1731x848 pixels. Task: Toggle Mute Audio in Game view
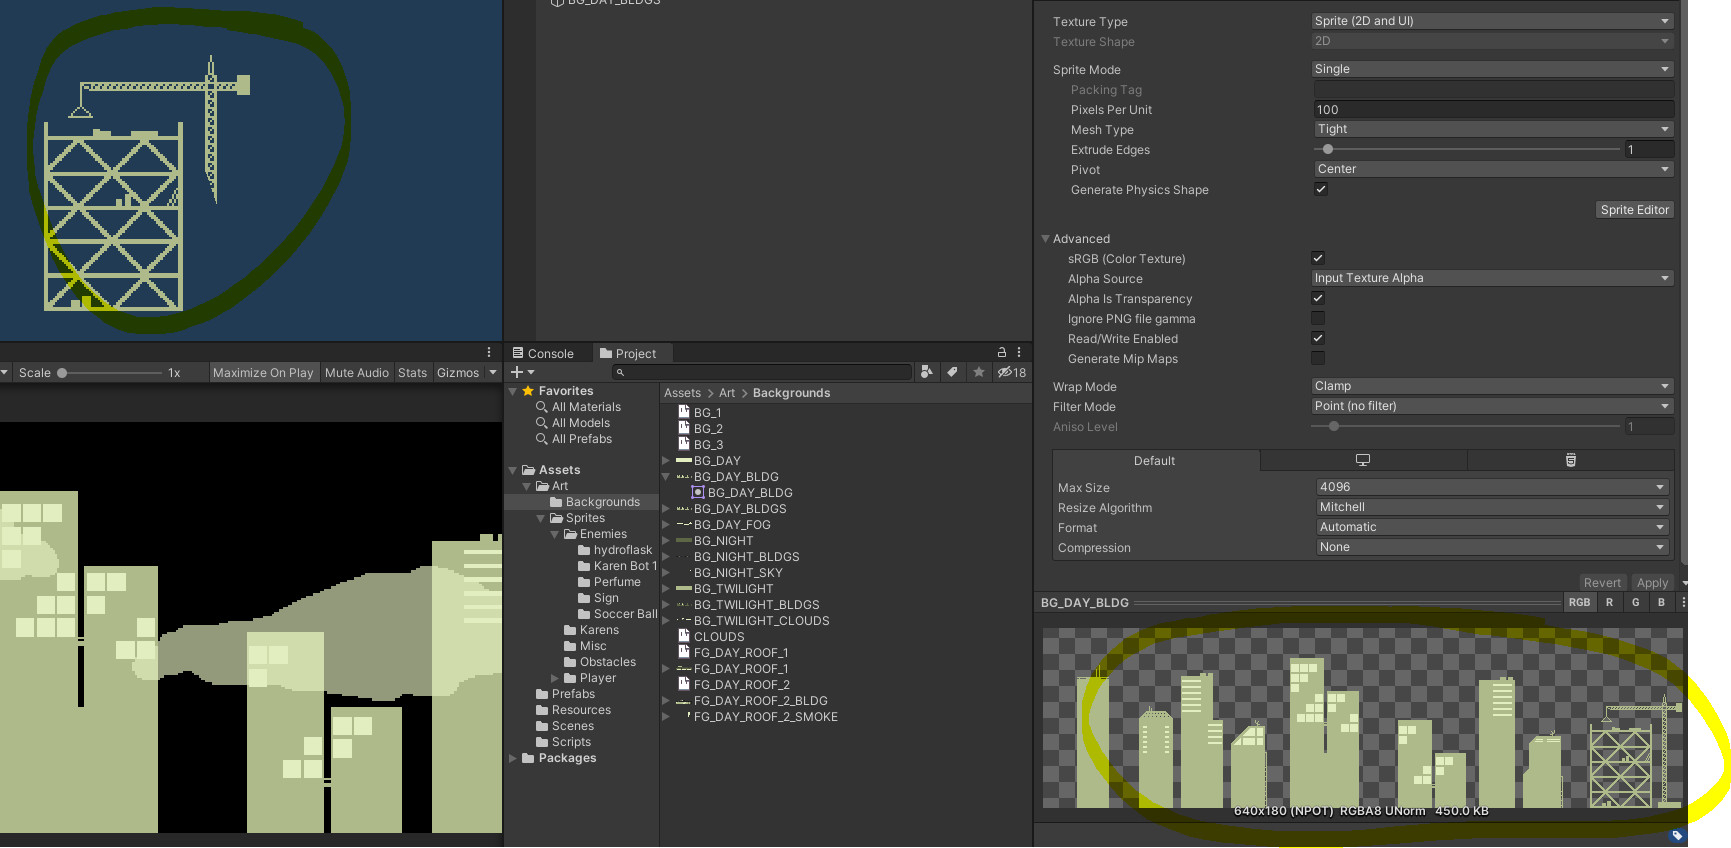pos(357,372)
